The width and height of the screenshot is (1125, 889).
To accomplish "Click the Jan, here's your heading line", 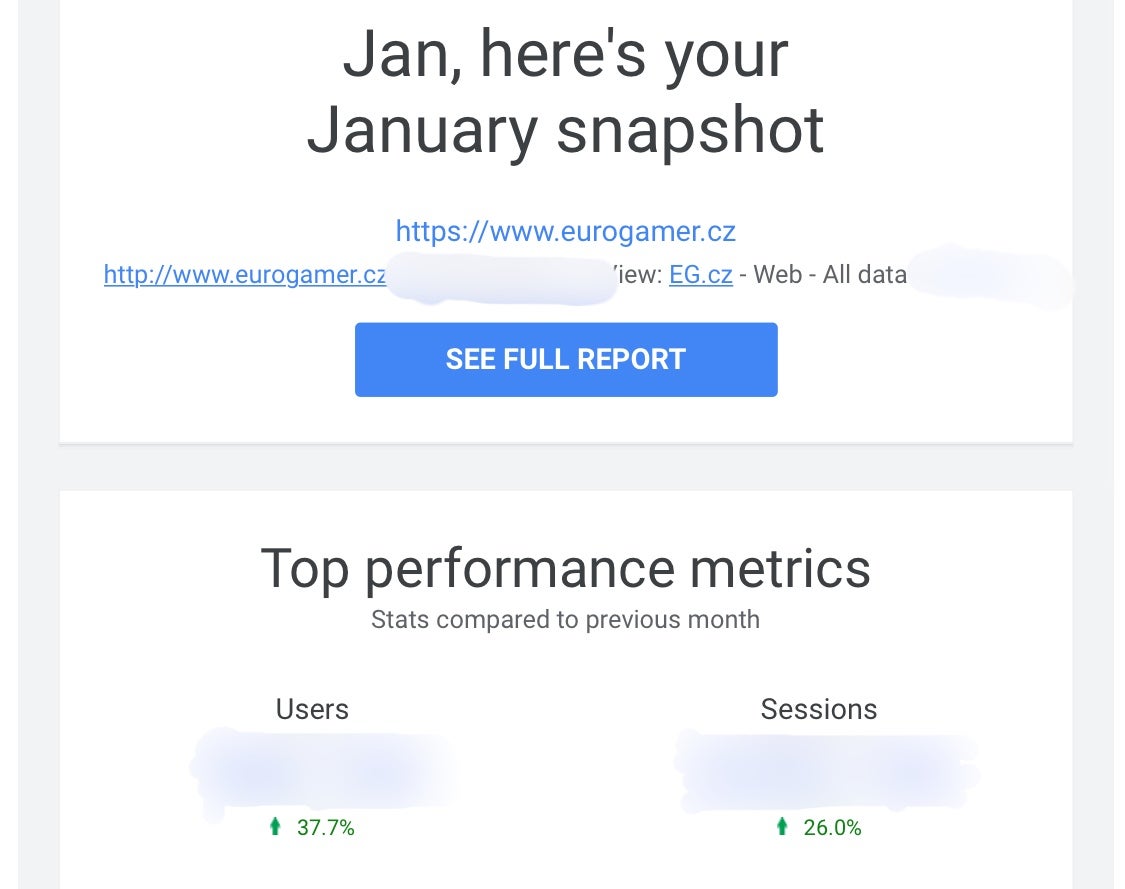I will pyautogui.click(x=565, y=54).
